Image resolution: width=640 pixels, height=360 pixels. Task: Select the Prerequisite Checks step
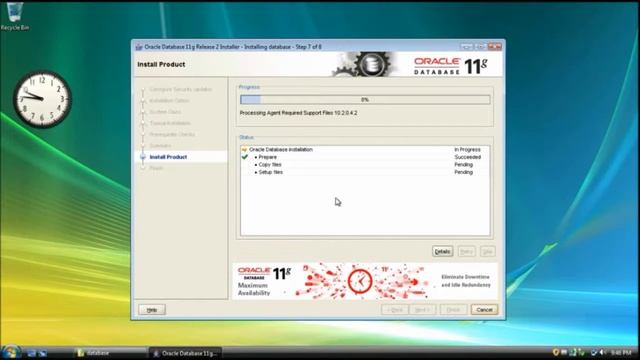pyautogui.click(x=172, y=134)
